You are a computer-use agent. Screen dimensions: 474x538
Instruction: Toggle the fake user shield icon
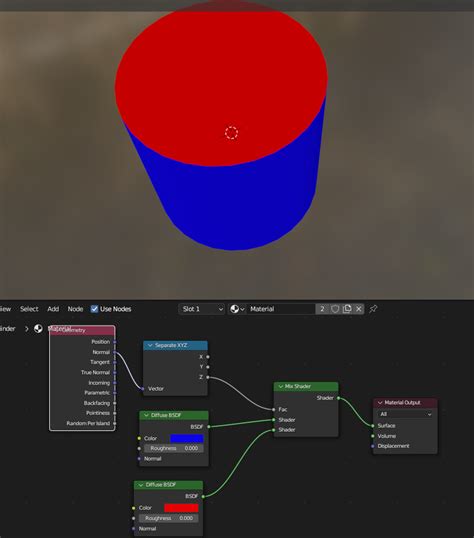click(335, 309)
